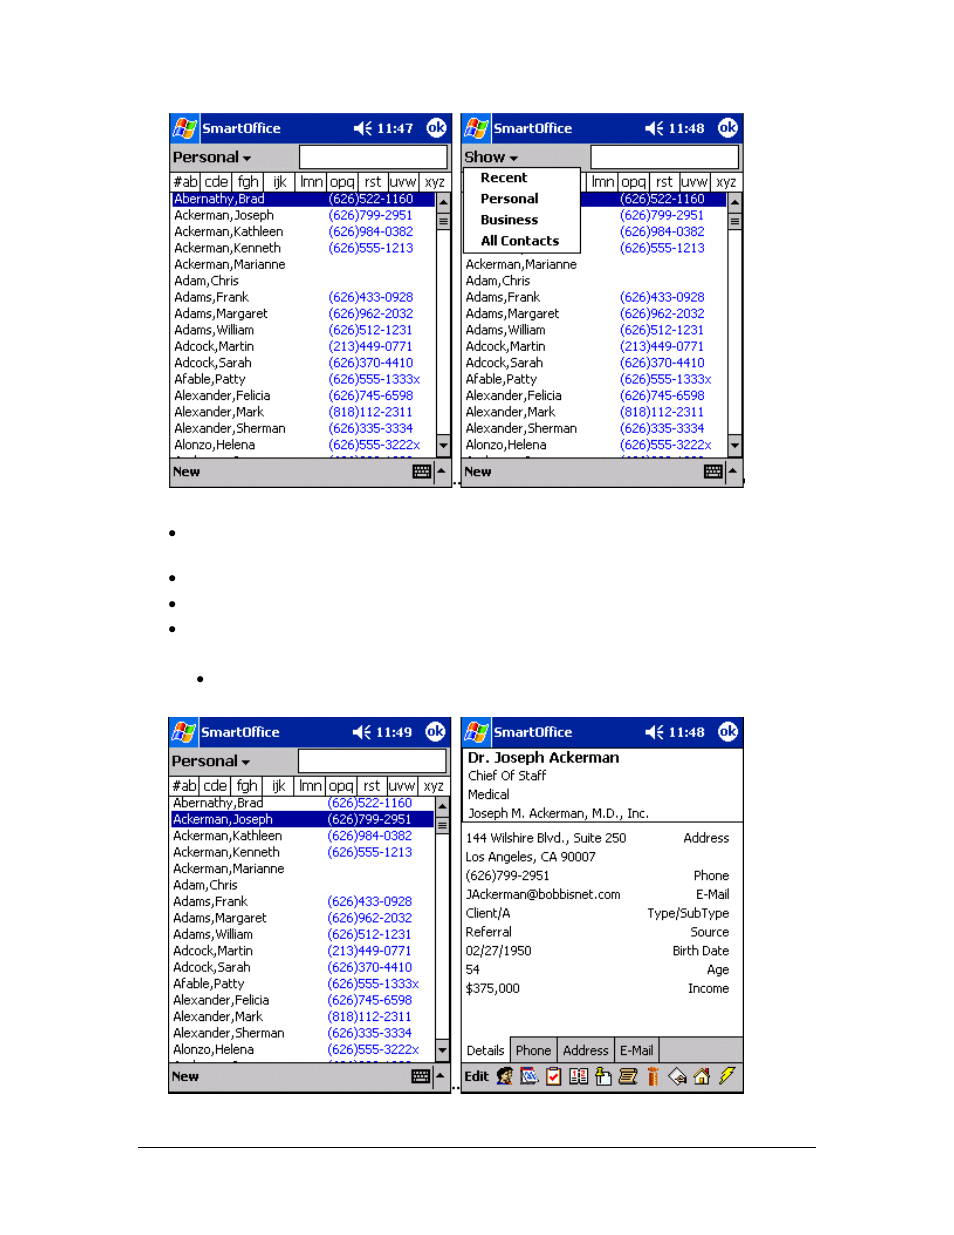Click scroll-down arrow on Show screen list

point(735,445)
